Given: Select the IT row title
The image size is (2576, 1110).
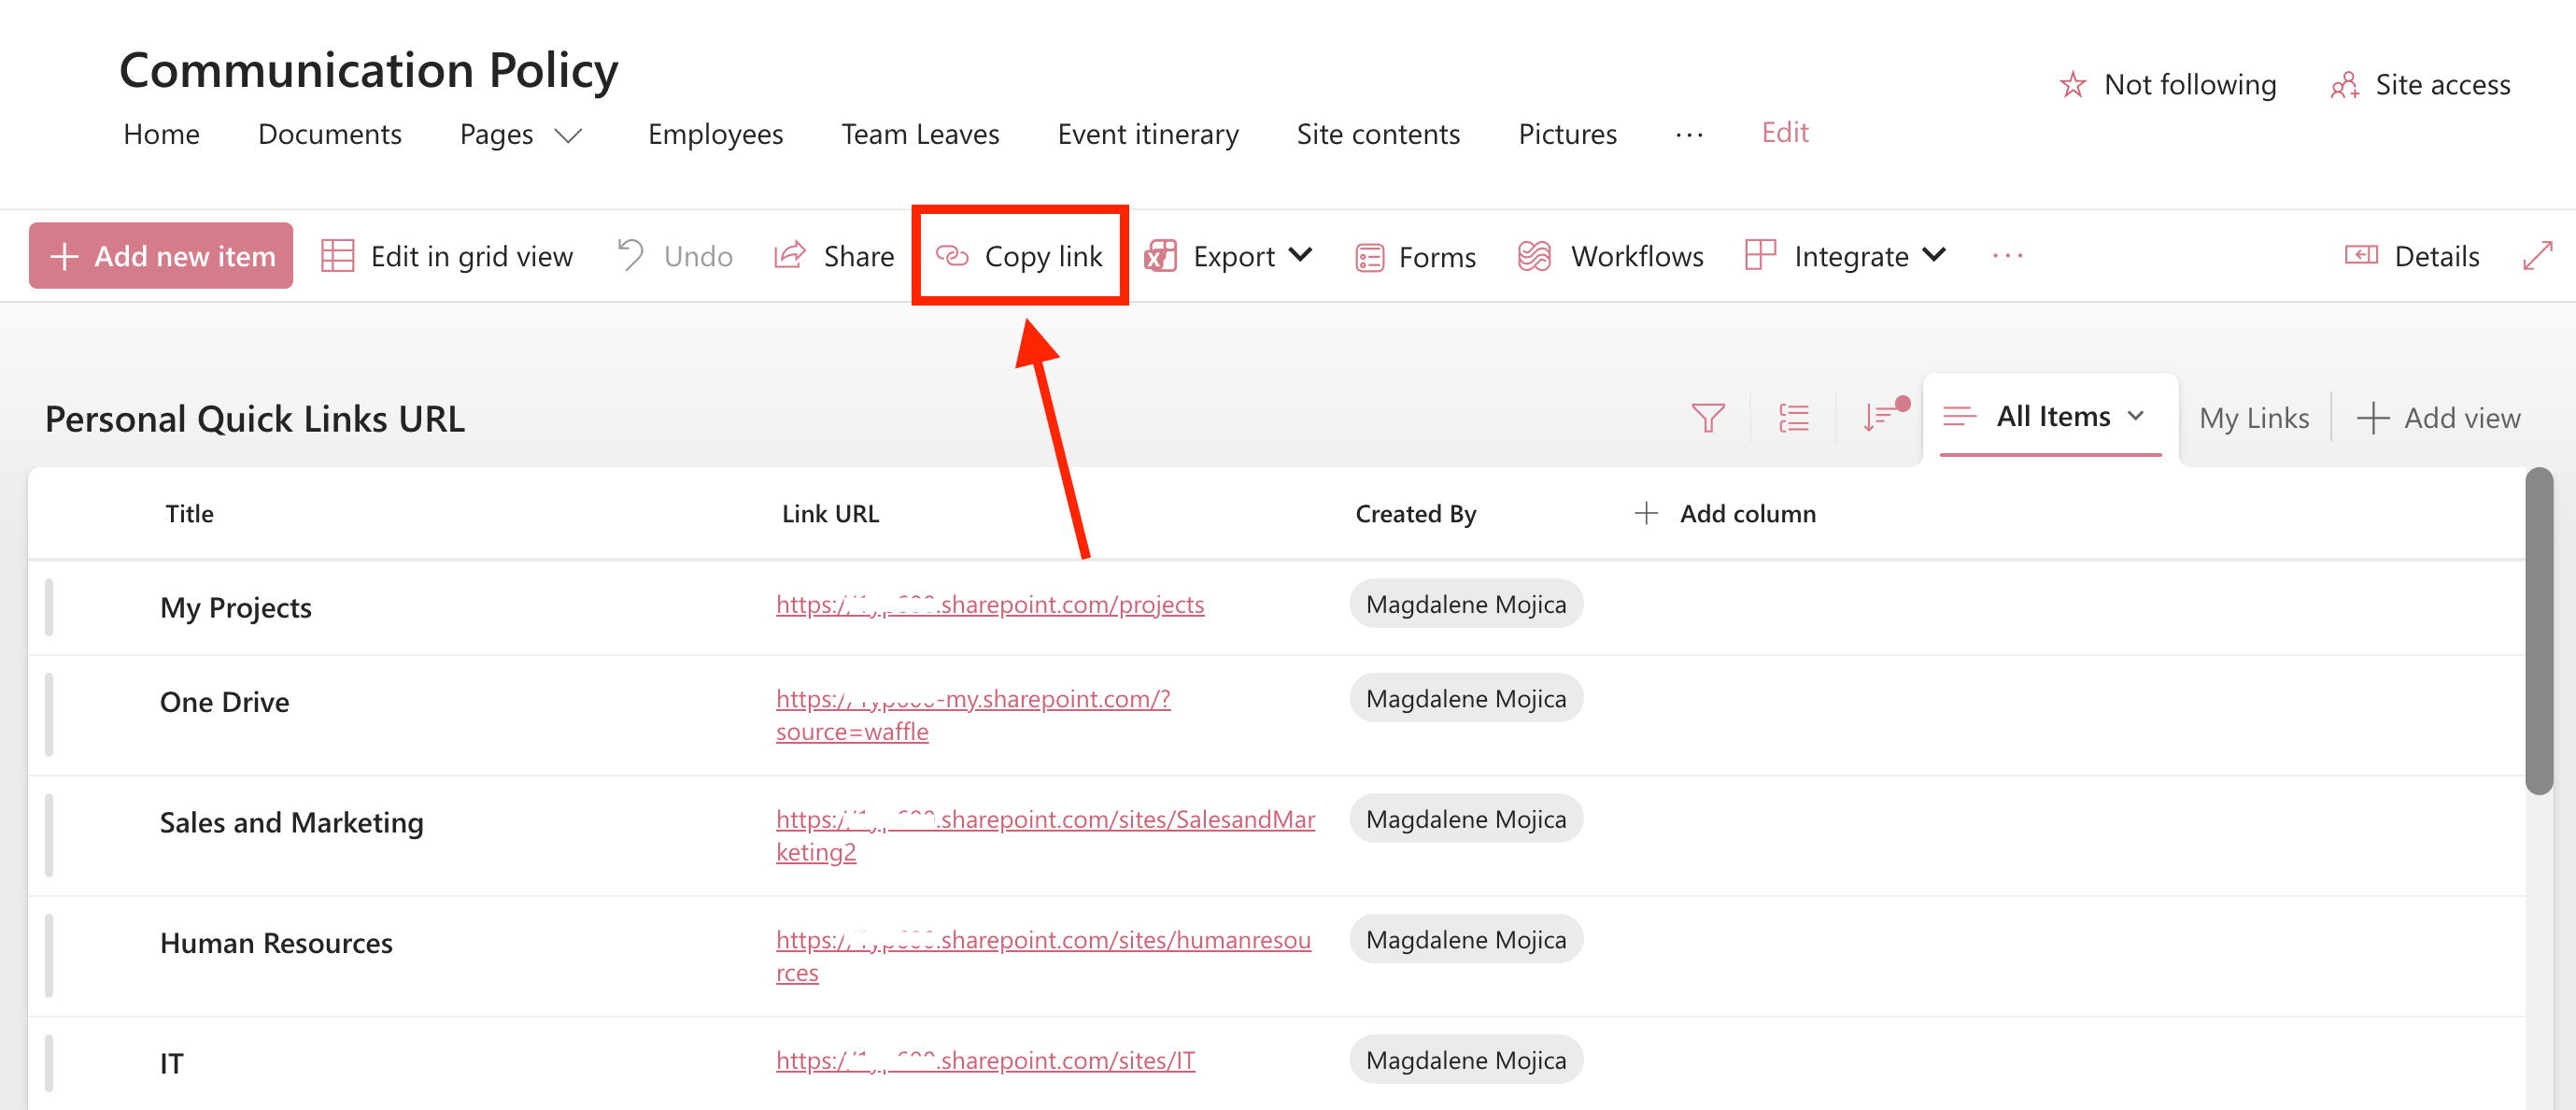Looking at the screenshot, I should click(x=172, y=1063).
